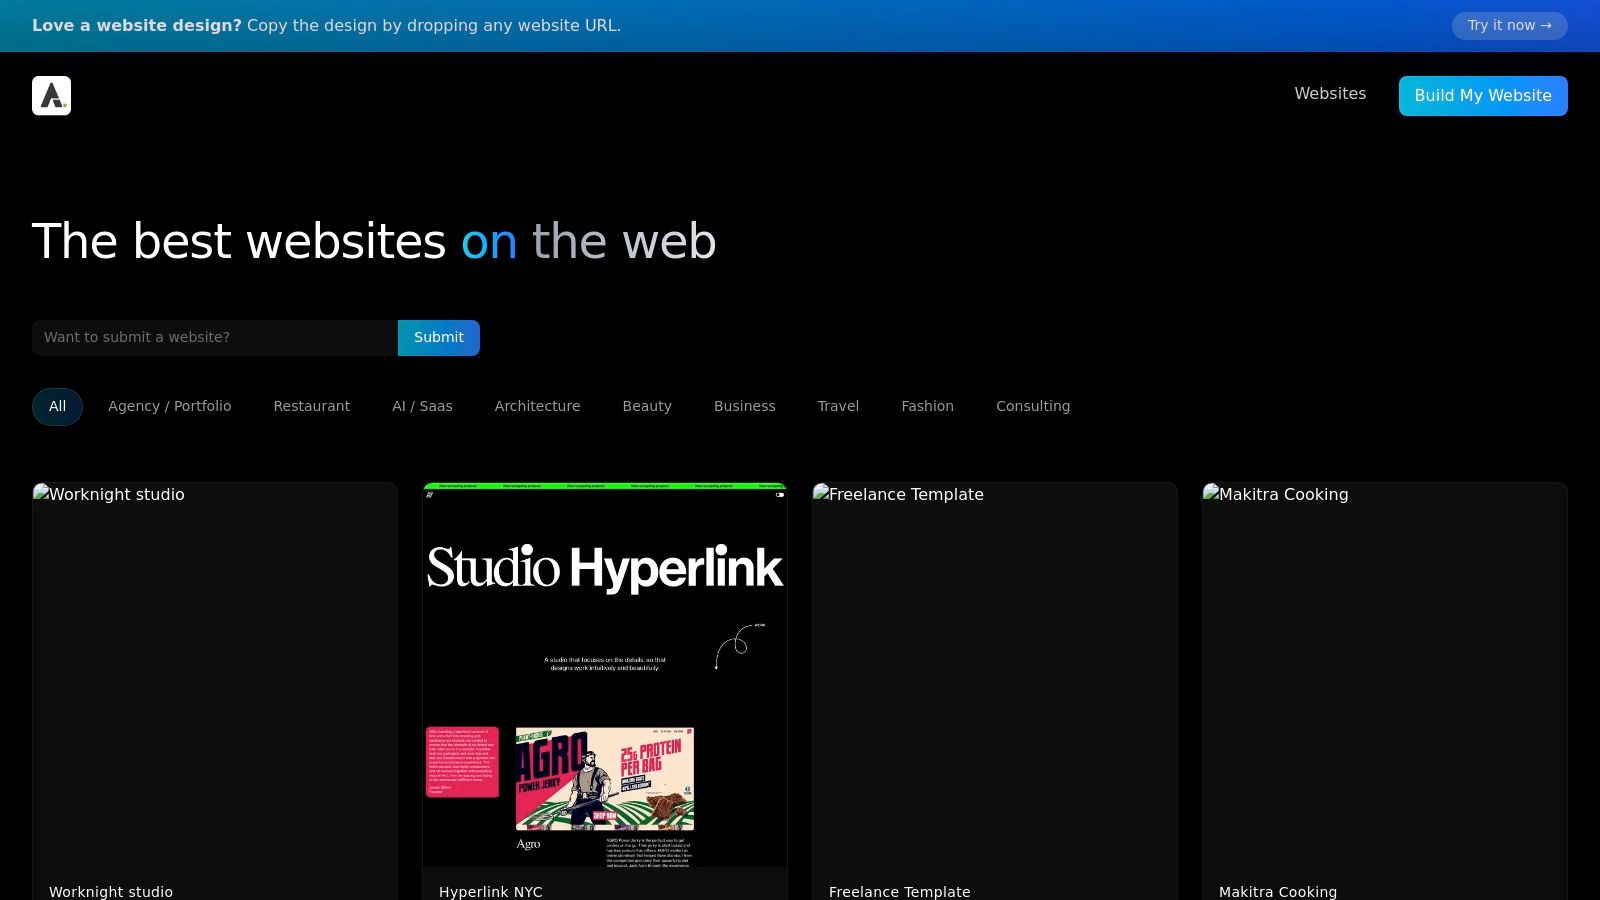Filter websites by Restaurant
Viewport: 1600px width, 900px height.
coord(311,406)
